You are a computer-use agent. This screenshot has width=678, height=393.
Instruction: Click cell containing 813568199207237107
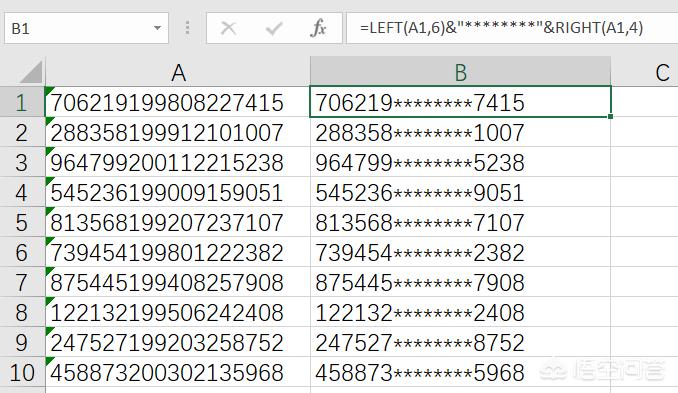178,222
